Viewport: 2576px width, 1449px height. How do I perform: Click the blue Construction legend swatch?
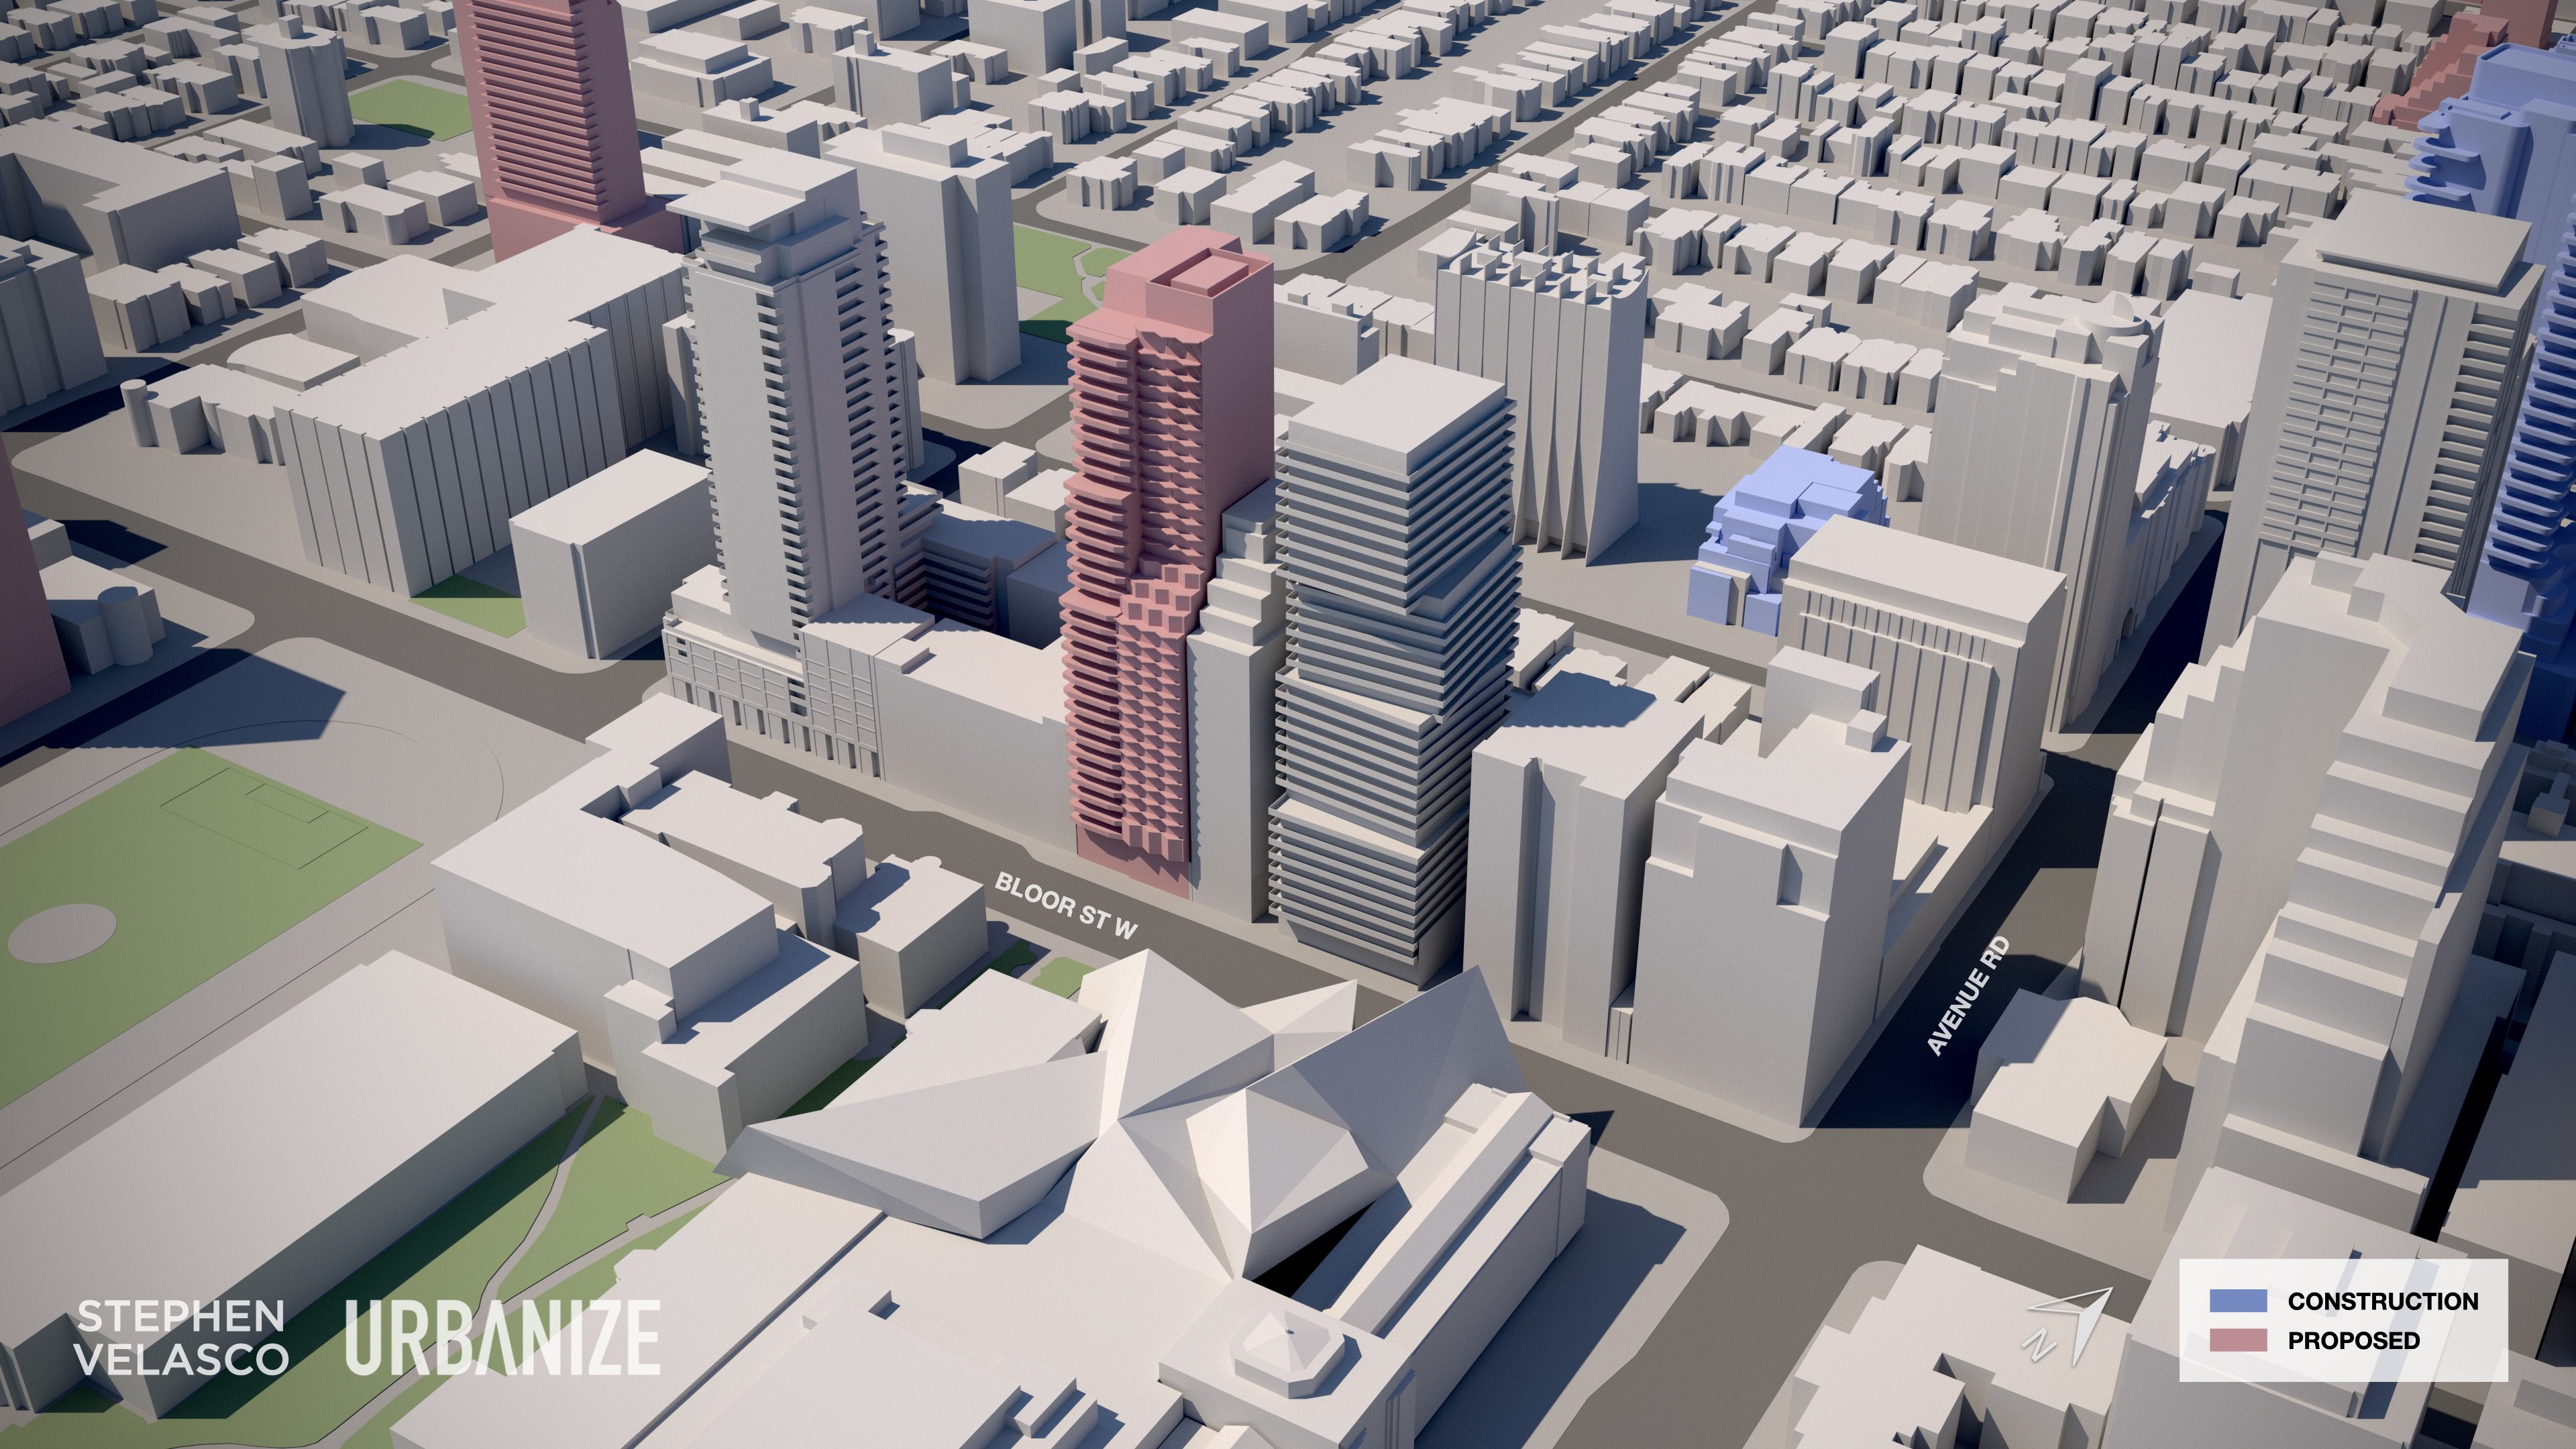tap(2238, 1301)
